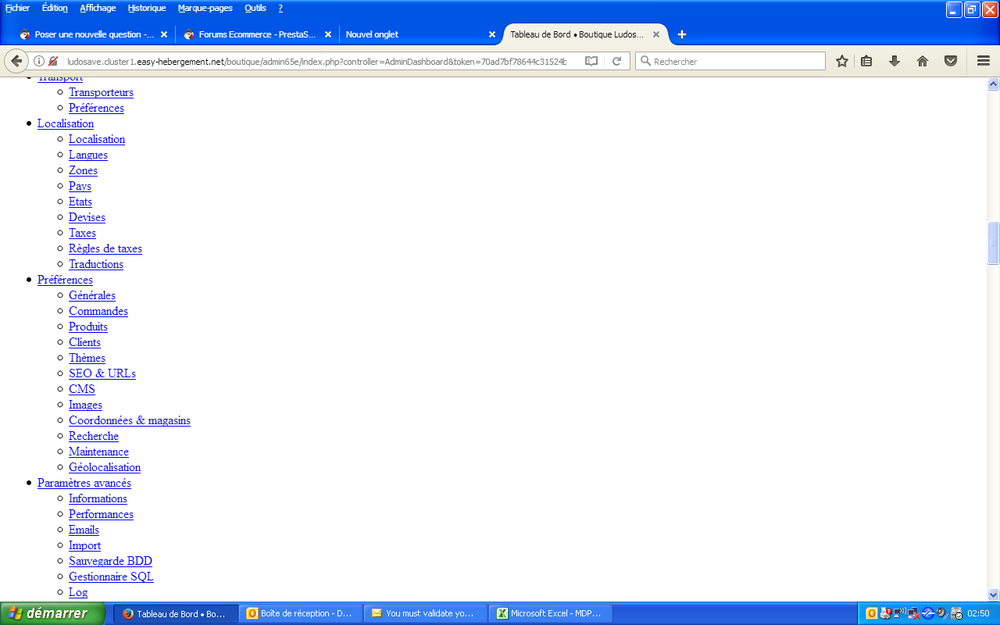Viewport: 1000px width, 625px height.
Task: Click the insecure connection warning icon
Action: click(x=53, y=61)
